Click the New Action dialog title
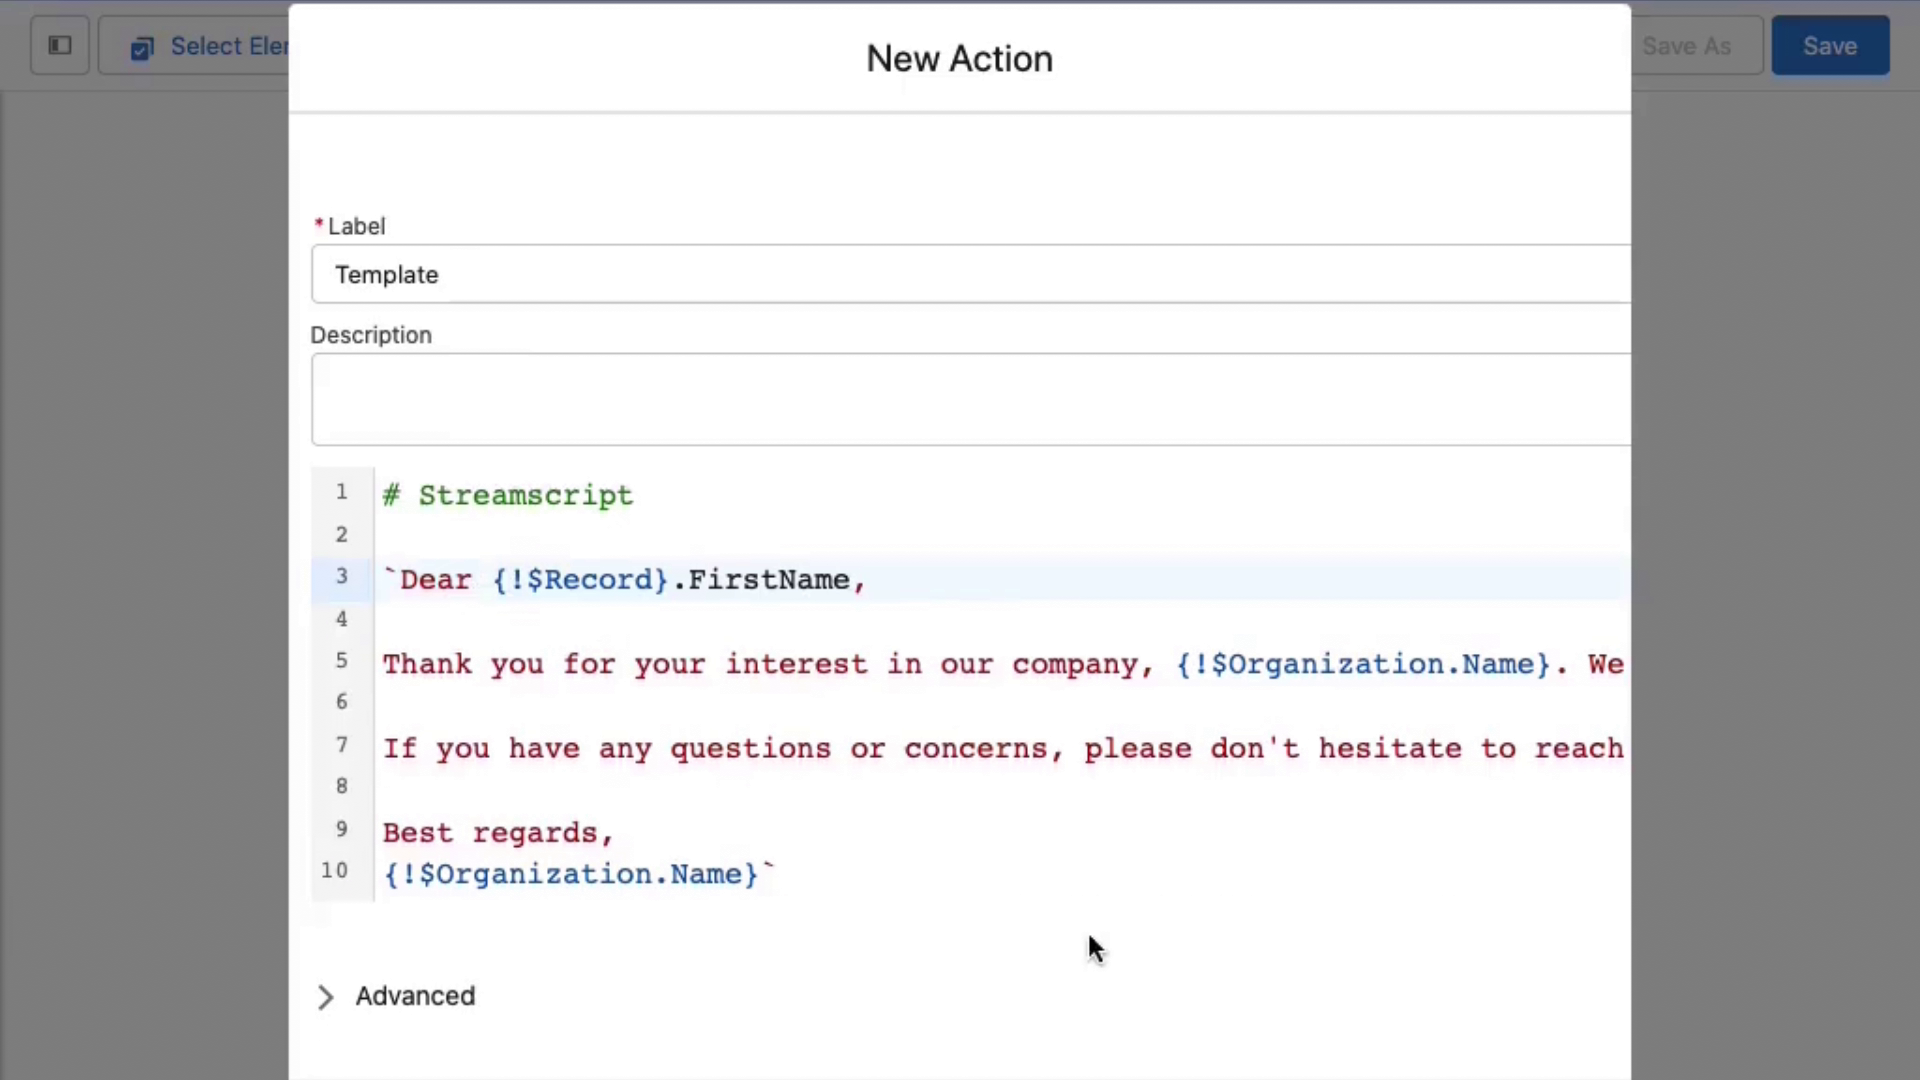 (x=959, y=59)
